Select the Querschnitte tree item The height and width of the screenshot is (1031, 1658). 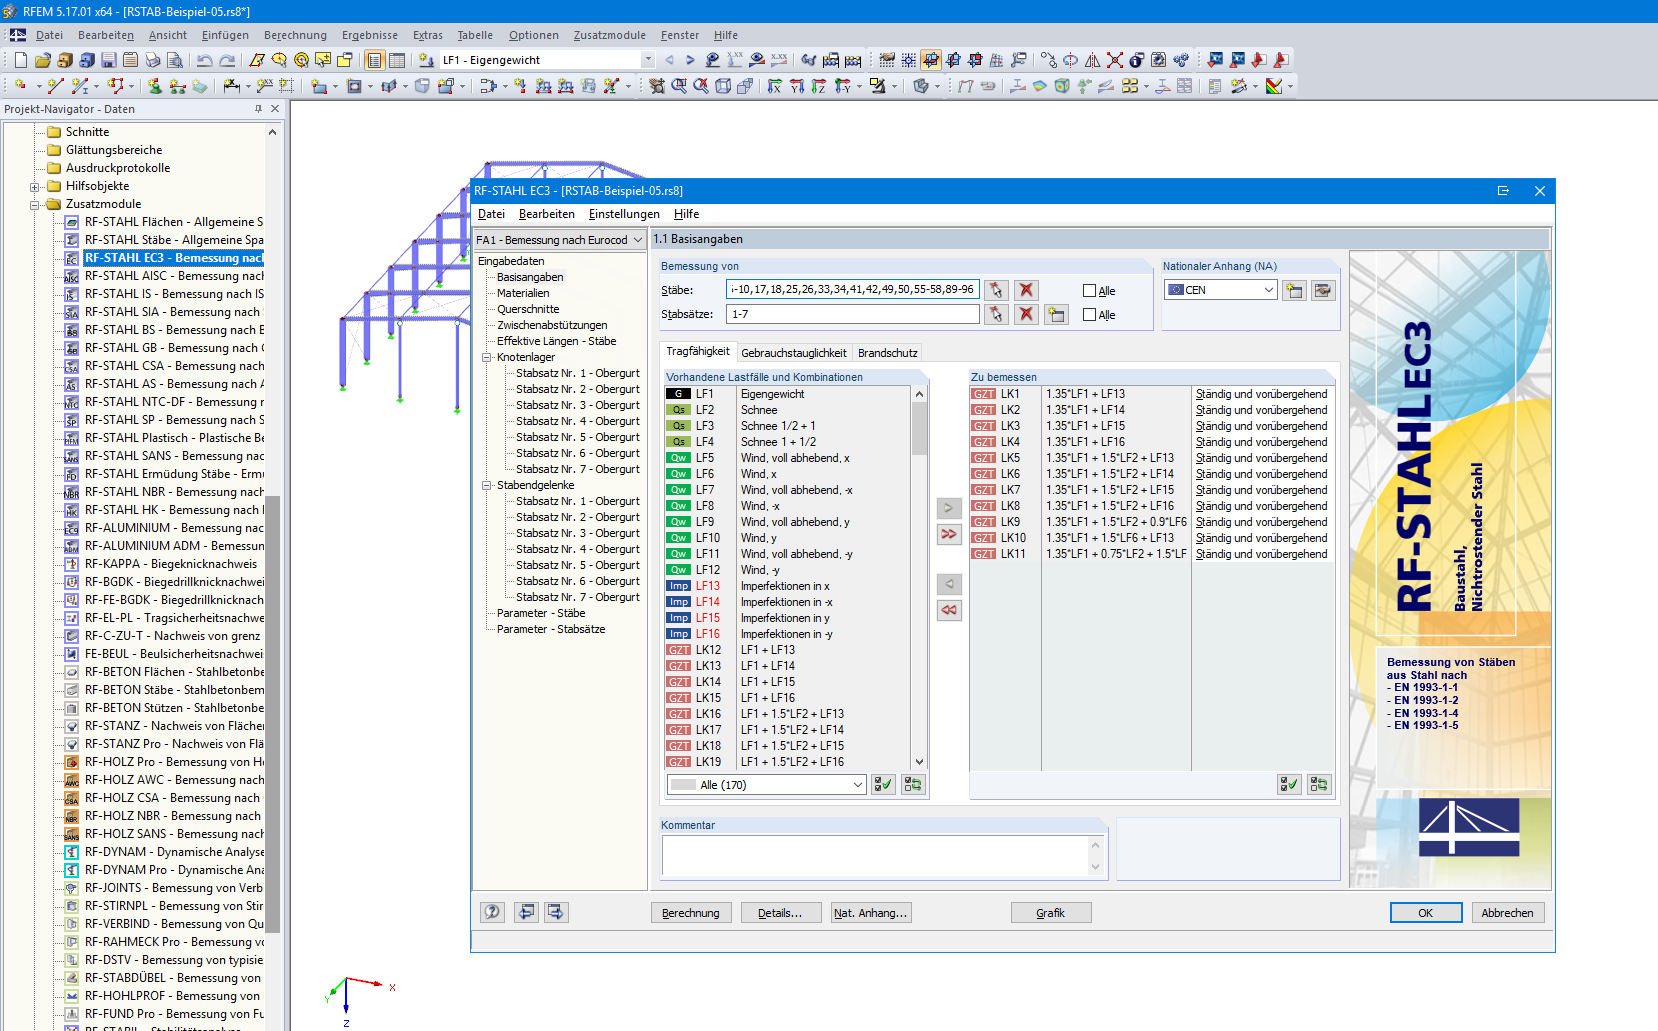(528, 309)
